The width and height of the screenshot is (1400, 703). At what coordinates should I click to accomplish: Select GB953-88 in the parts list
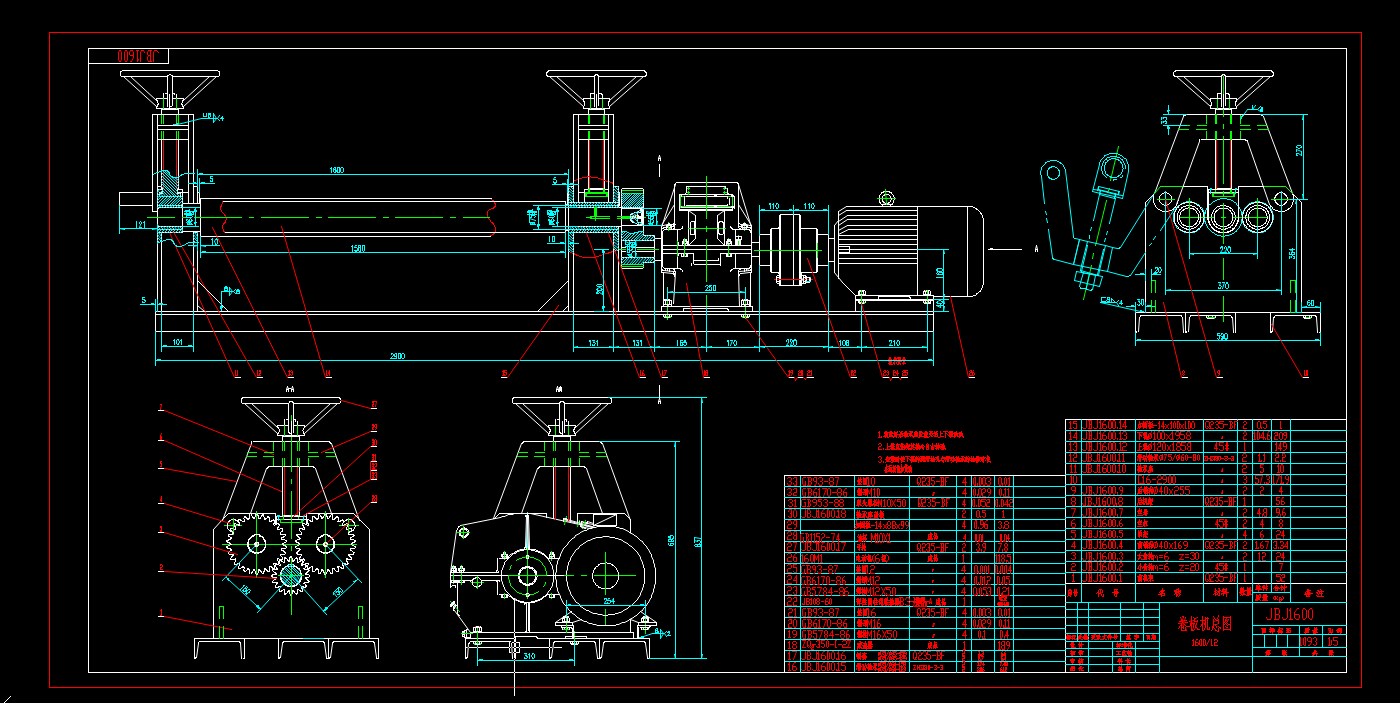pos(825,503)
